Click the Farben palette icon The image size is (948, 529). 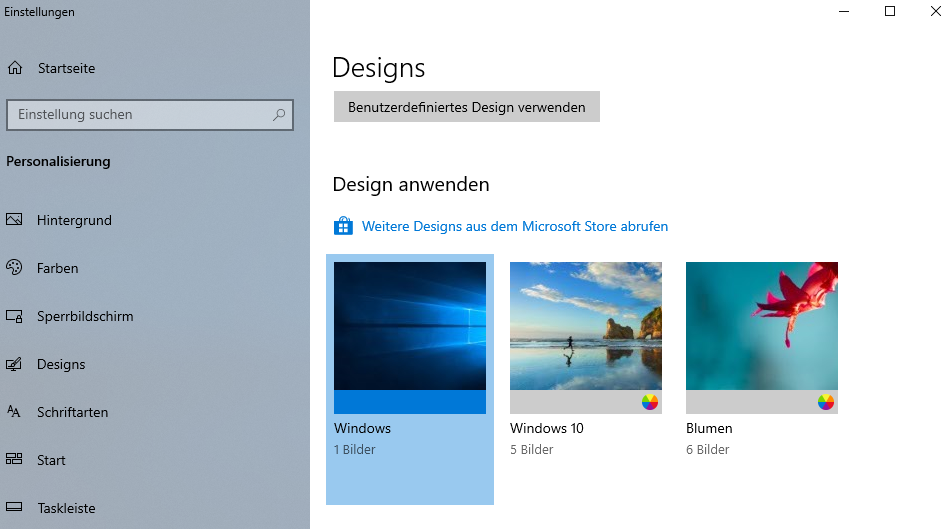pos(14,267)
